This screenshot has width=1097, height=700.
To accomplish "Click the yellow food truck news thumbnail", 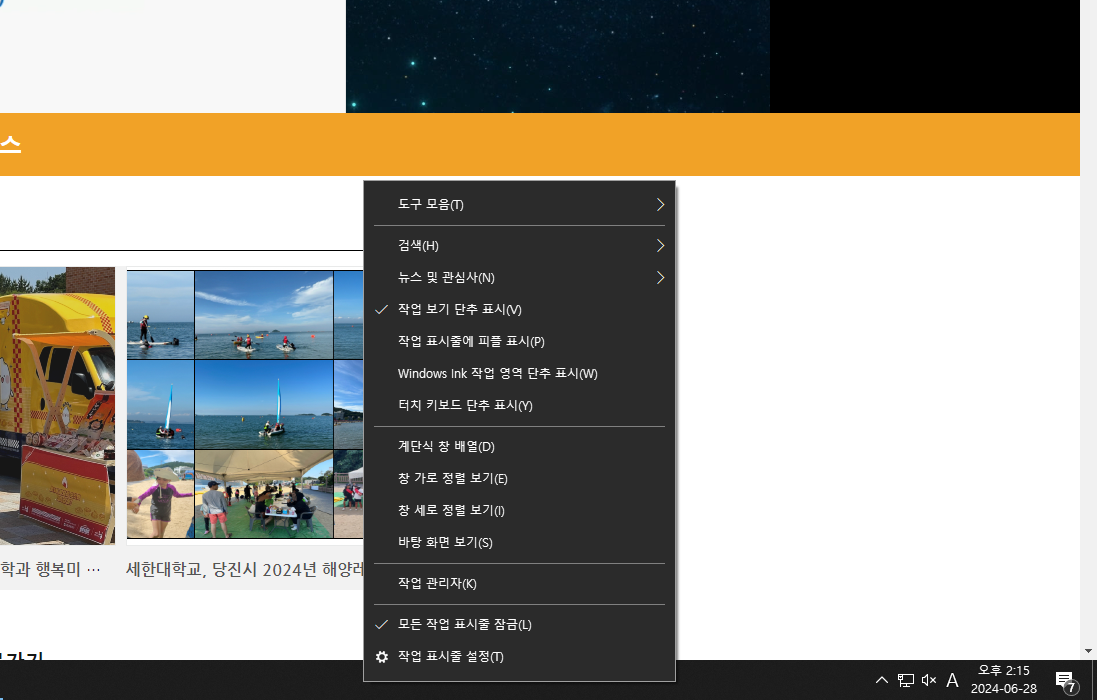I will point(56,405).
